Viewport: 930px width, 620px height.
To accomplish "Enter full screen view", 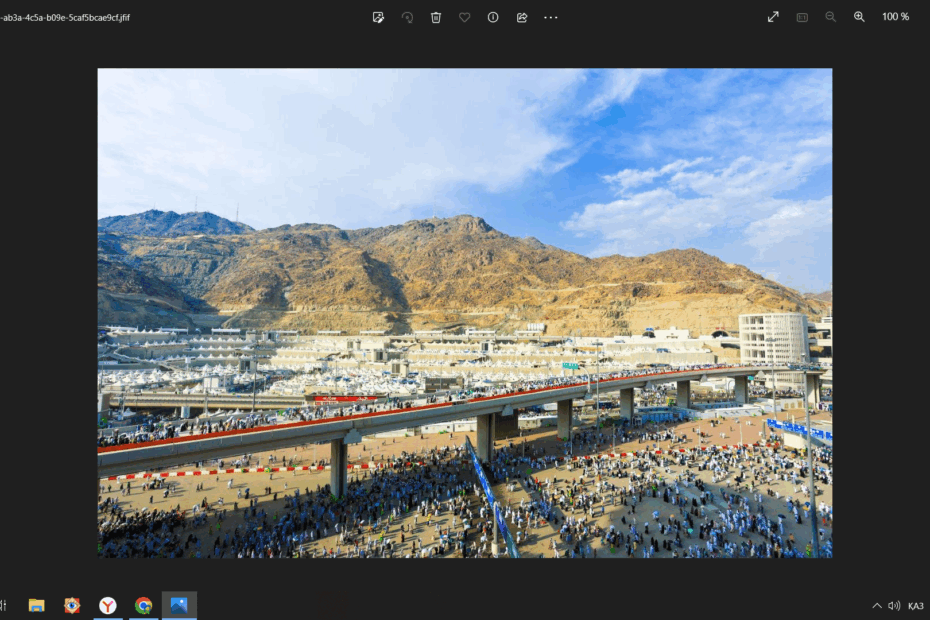I will pos(773,17).
